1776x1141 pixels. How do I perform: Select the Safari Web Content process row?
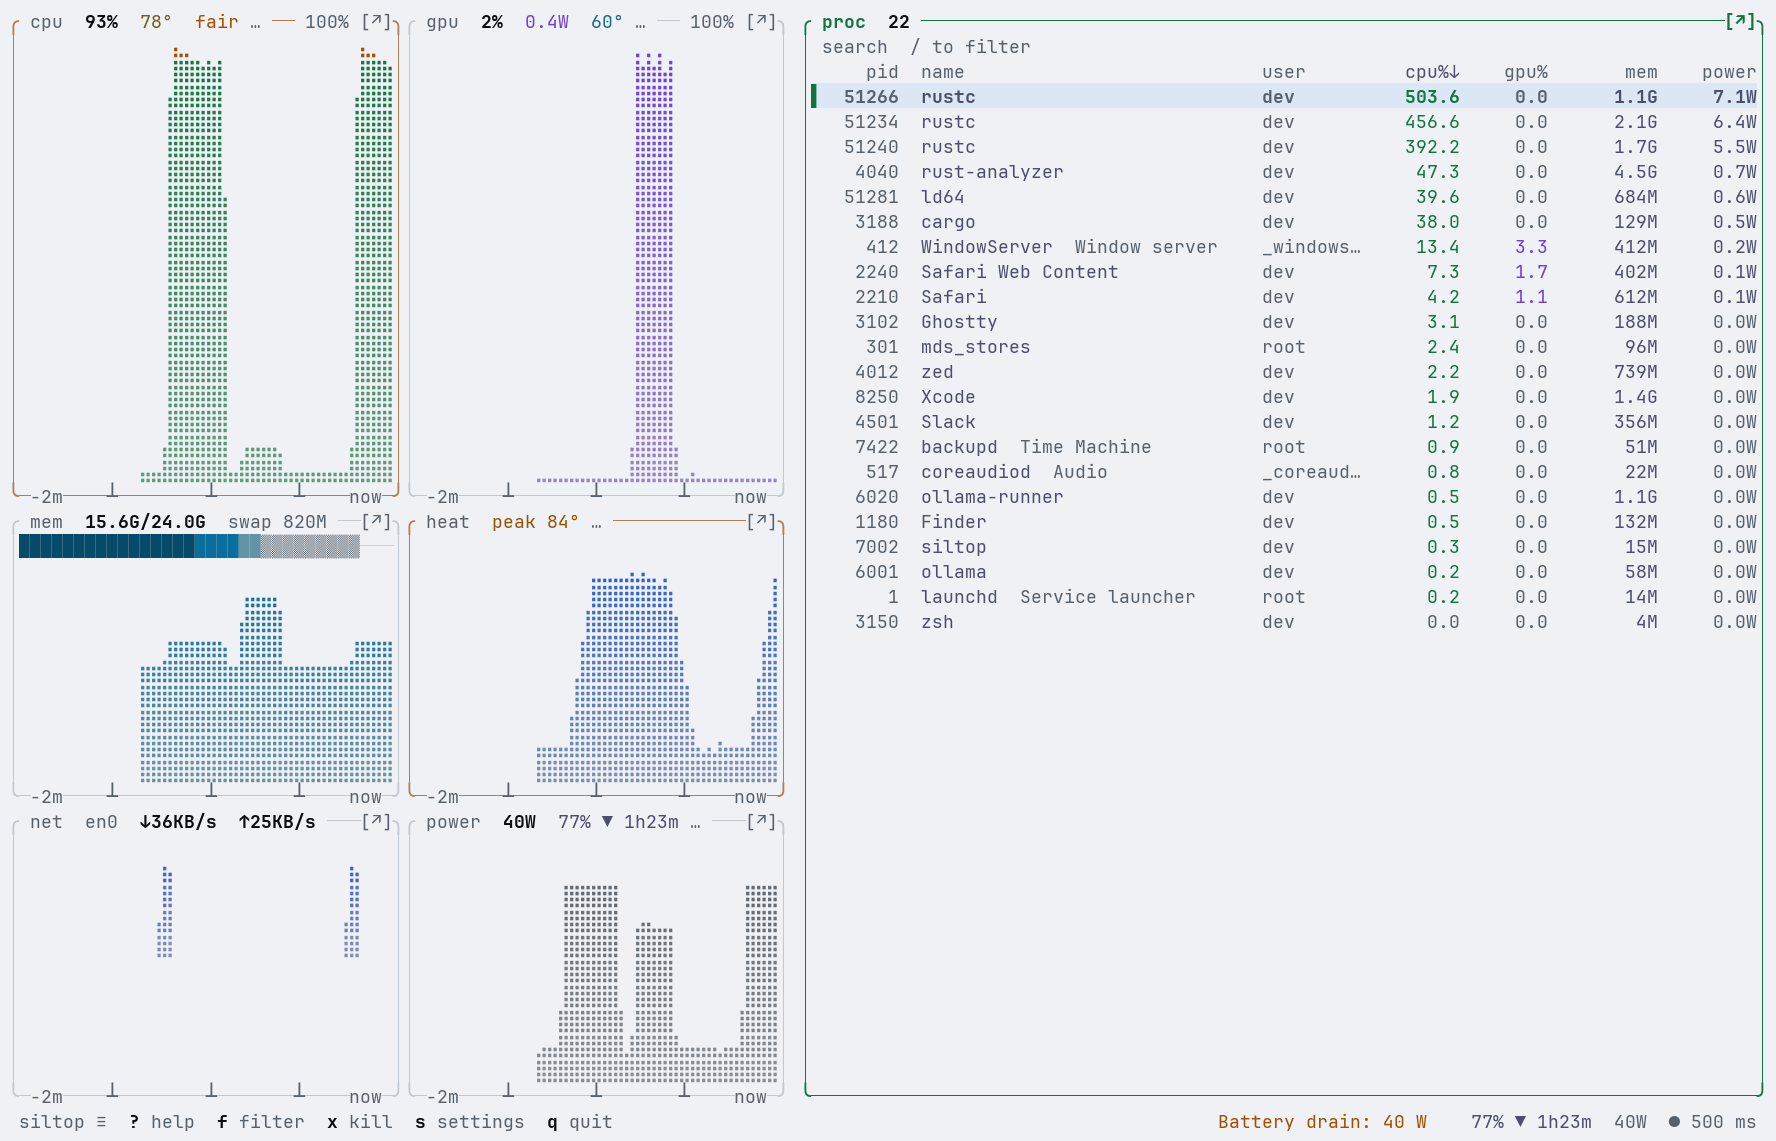tap(1284, 272)
